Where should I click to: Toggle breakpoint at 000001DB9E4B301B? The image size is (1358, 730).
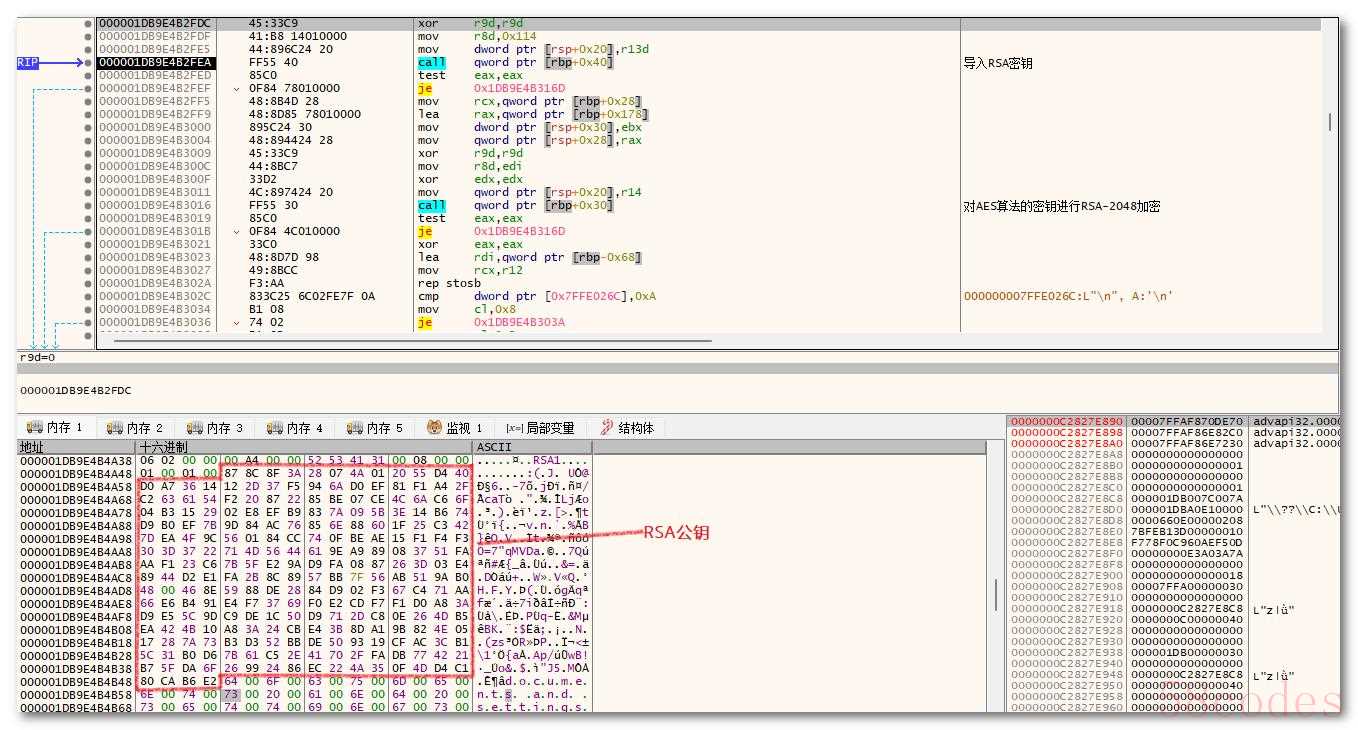click(89, 231)
